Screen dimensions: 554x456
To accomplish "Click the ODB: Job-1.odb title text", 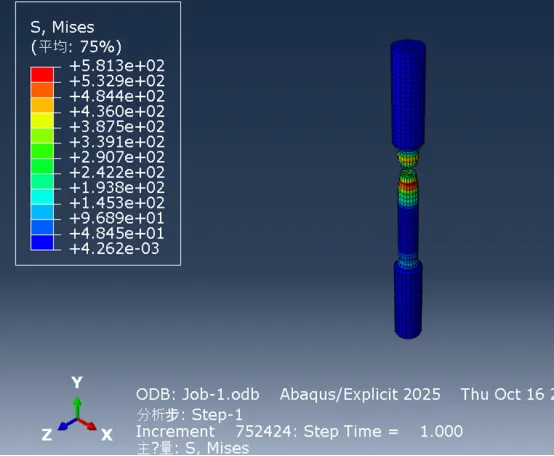I will 198,395.
